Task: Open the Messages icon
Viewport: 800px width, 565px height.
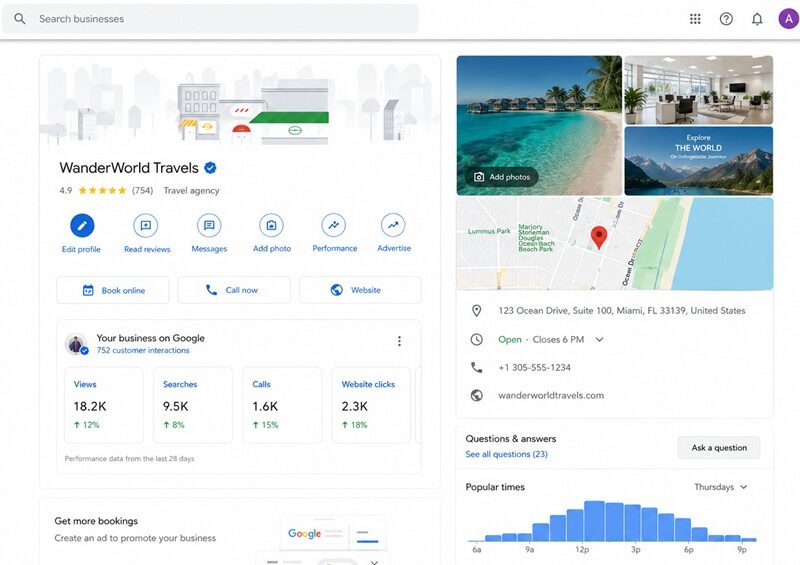Action: (209, 225)
